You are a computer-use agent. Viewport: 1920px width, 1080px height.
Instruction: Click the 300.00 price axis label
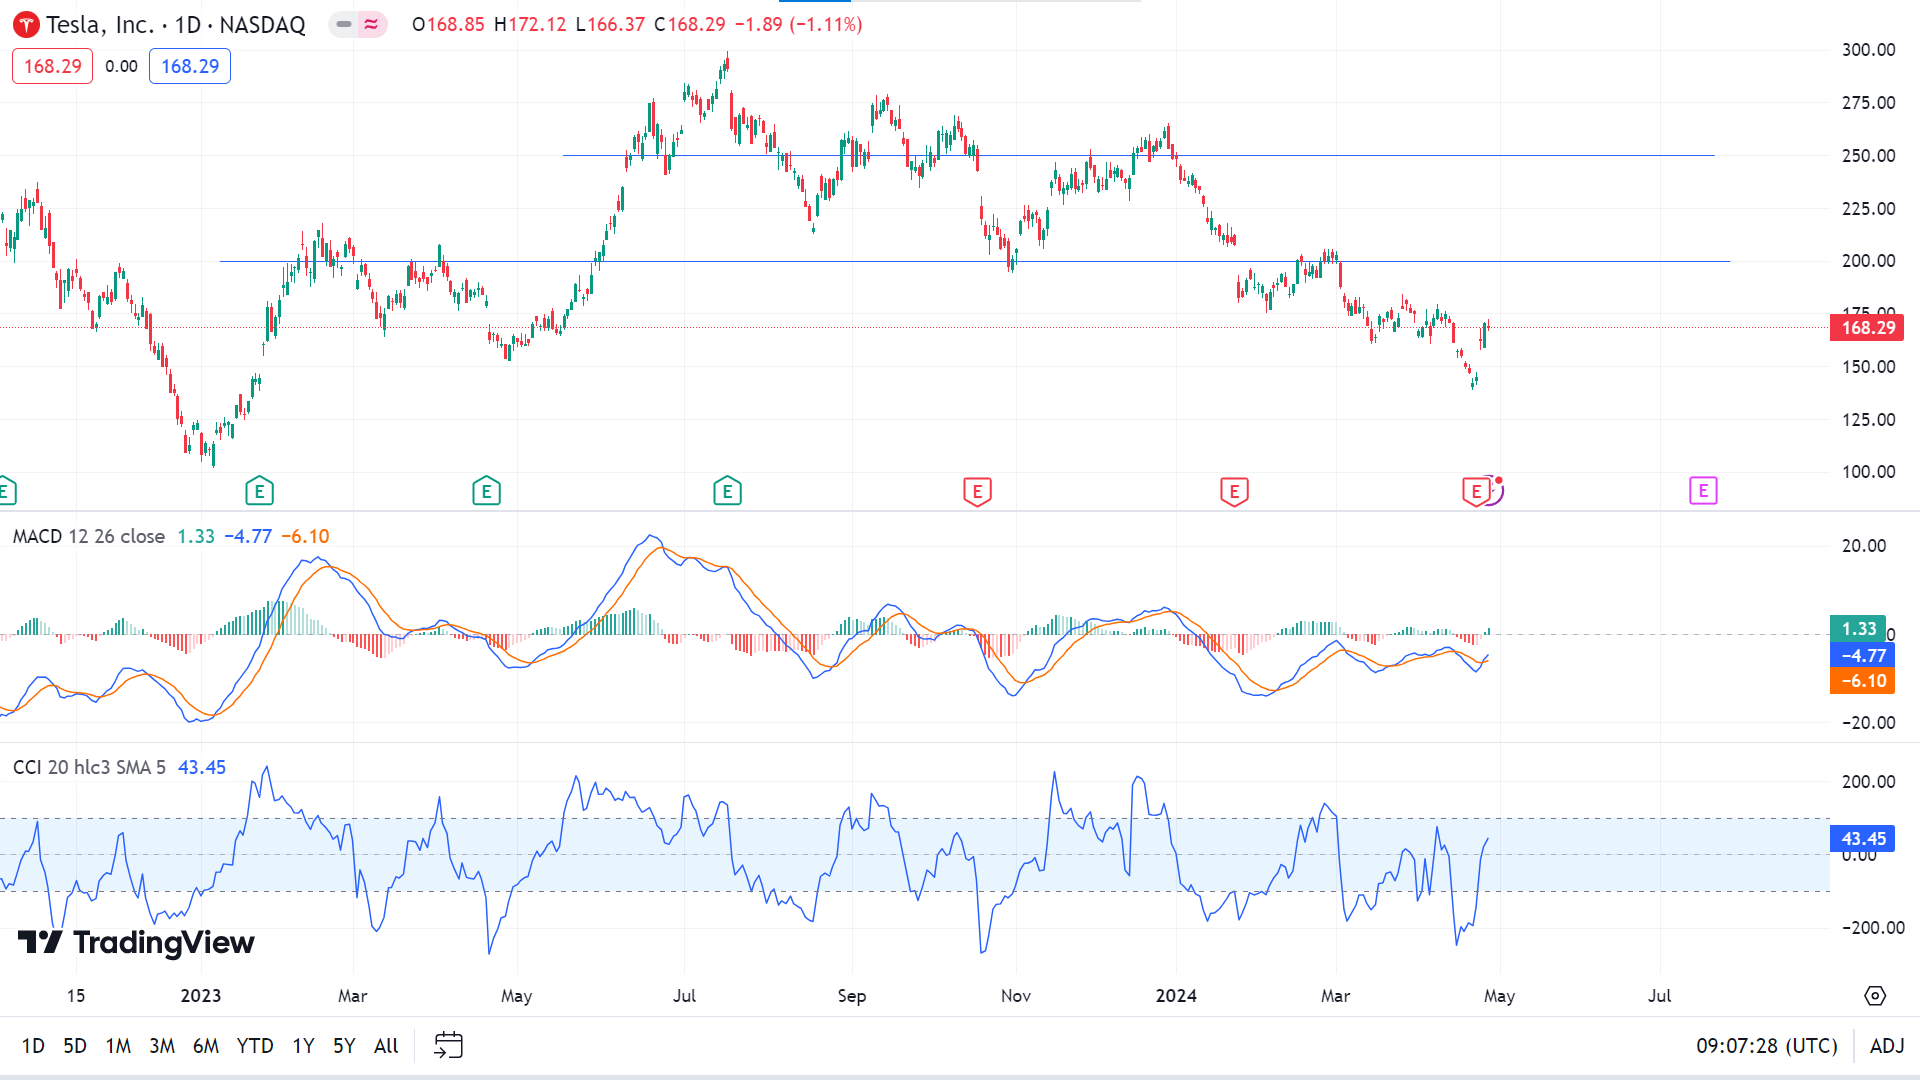[x=1868, y=50]
